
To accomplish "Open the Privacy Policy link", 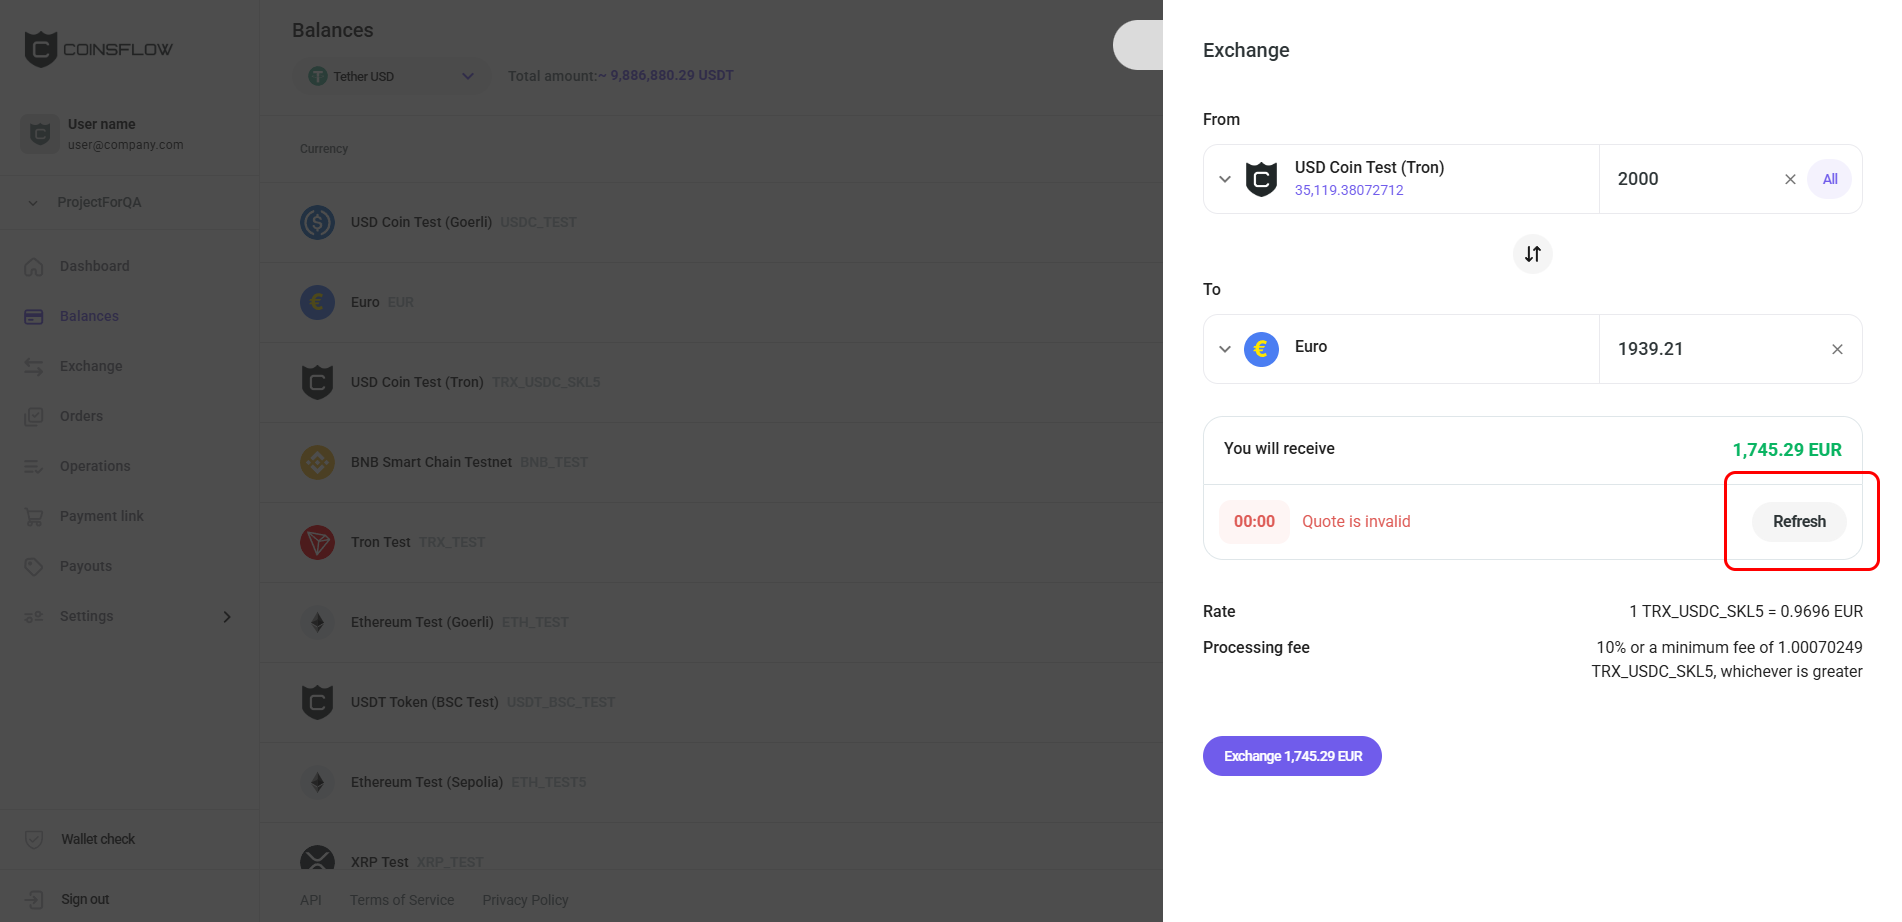I will coord(525,900).
